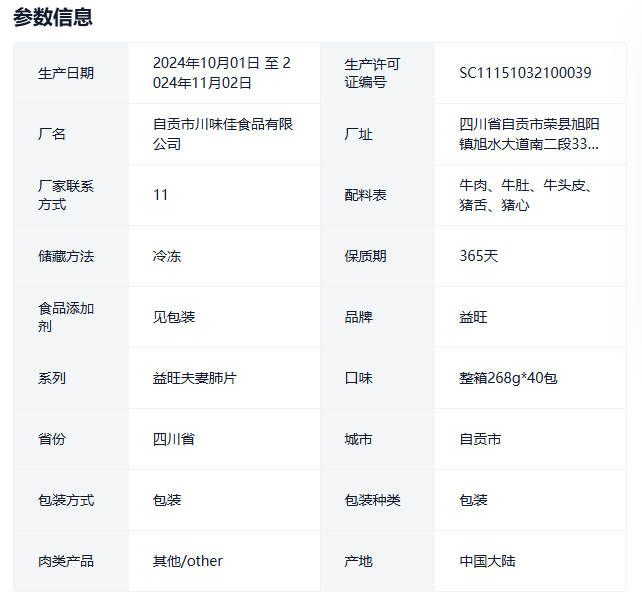Click license number SC11151032100039
Screen dimensions: 642x602
(x=525, y=73)
